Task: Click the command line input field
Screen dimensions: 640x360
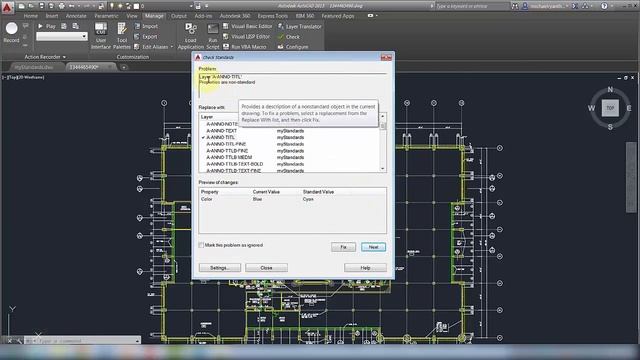Action: (83, 340)
